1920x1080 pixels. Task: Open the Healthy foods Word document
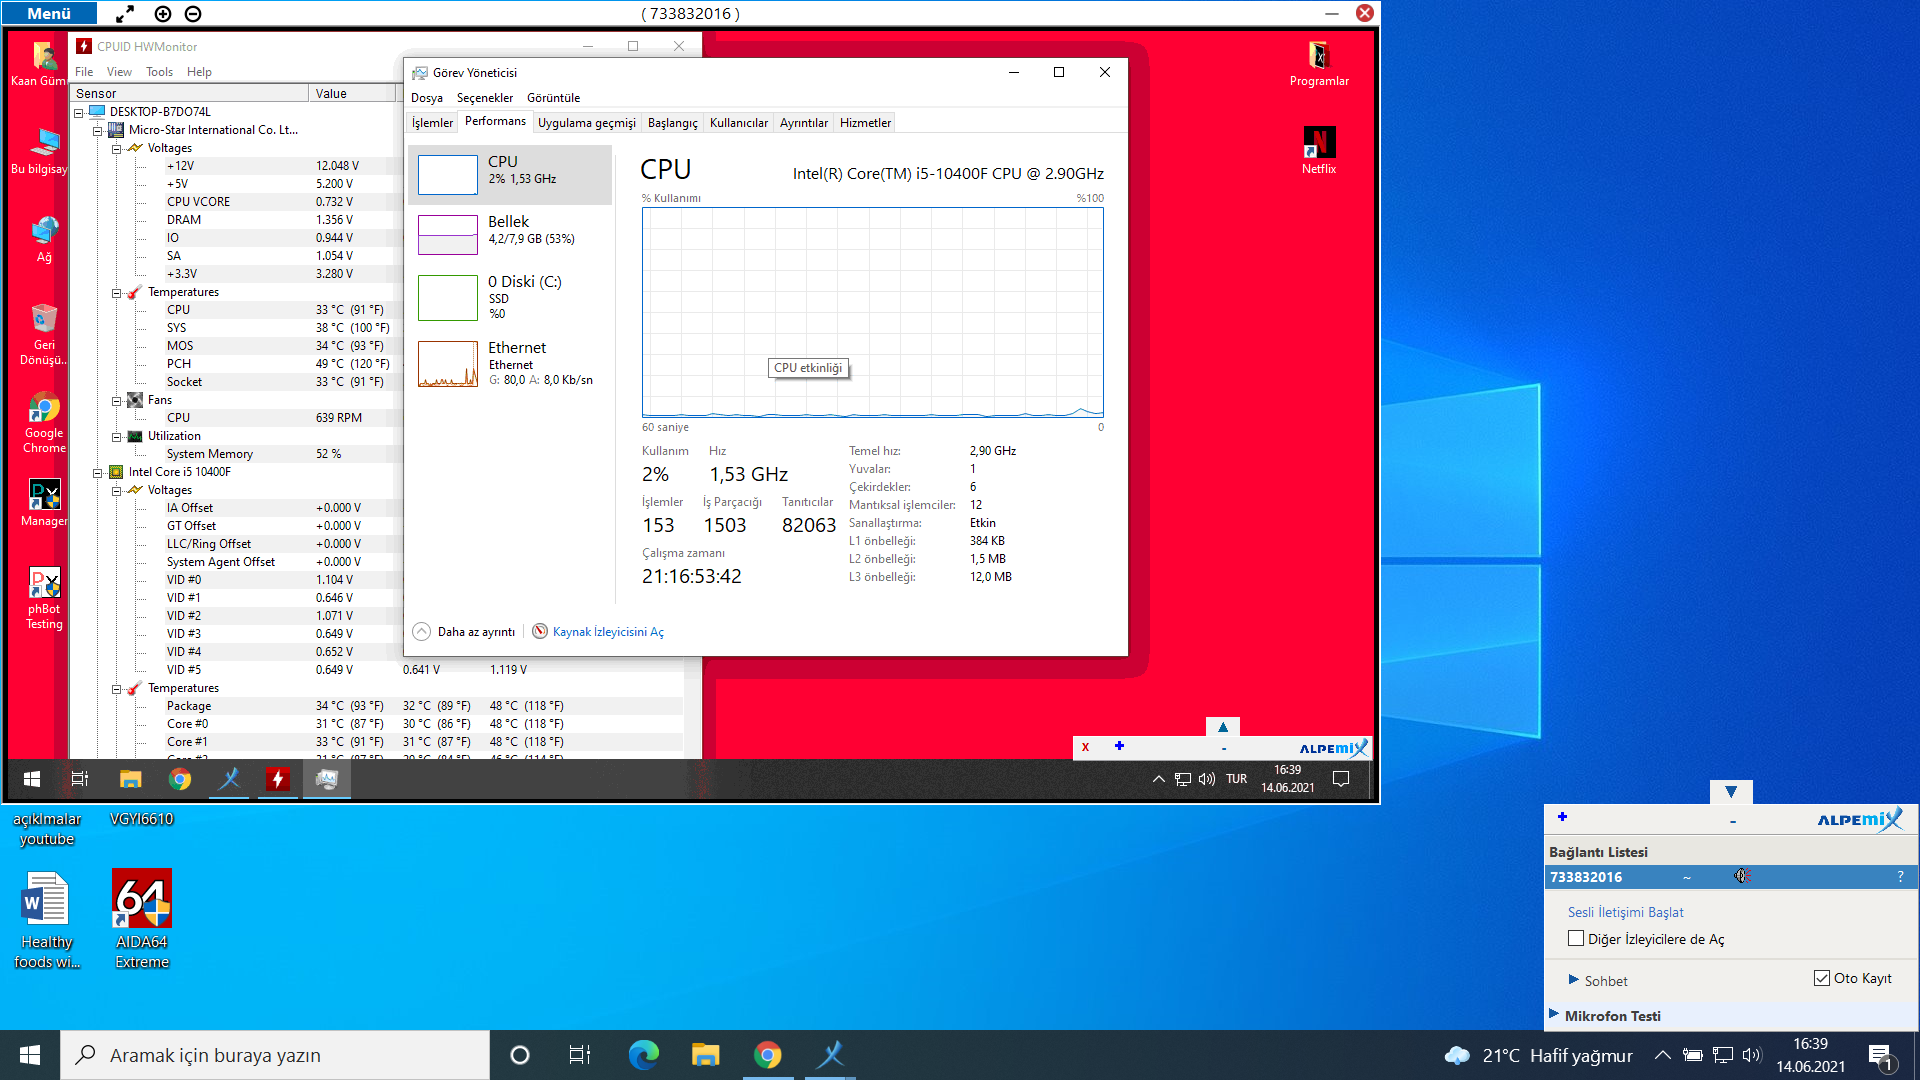46,919
